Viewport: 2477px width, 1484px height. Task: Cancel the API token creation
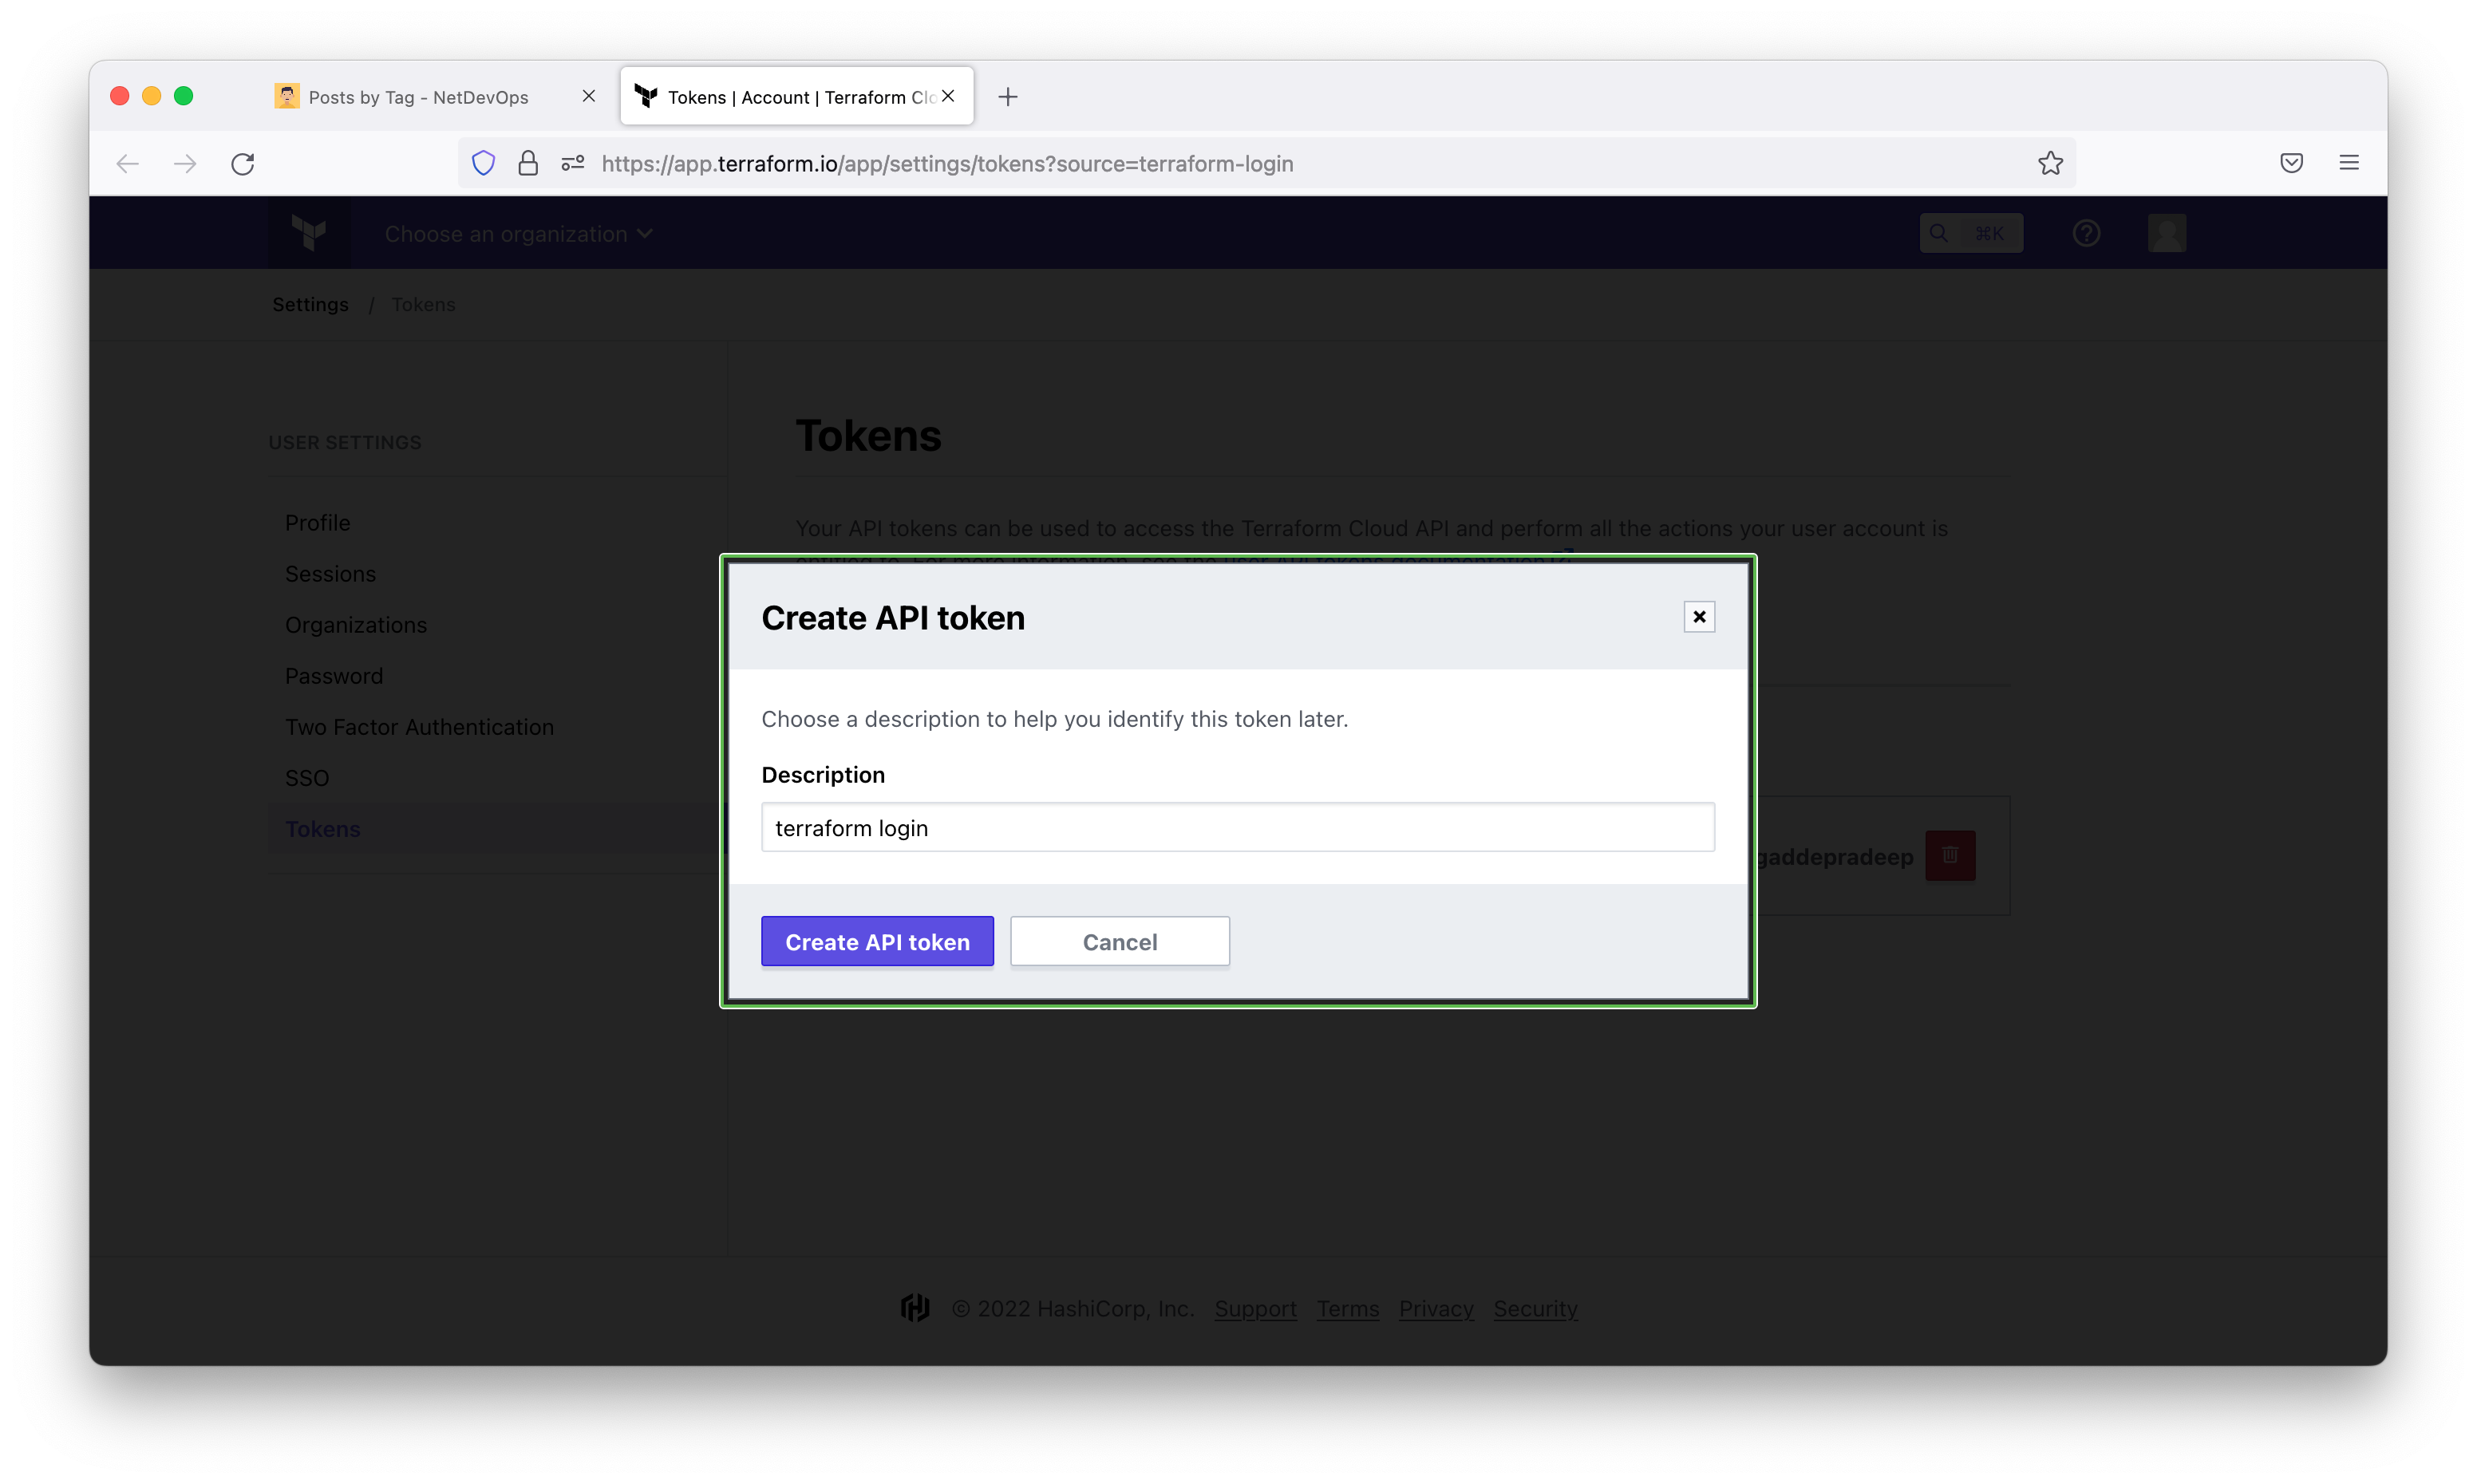tap(1119, 941)
